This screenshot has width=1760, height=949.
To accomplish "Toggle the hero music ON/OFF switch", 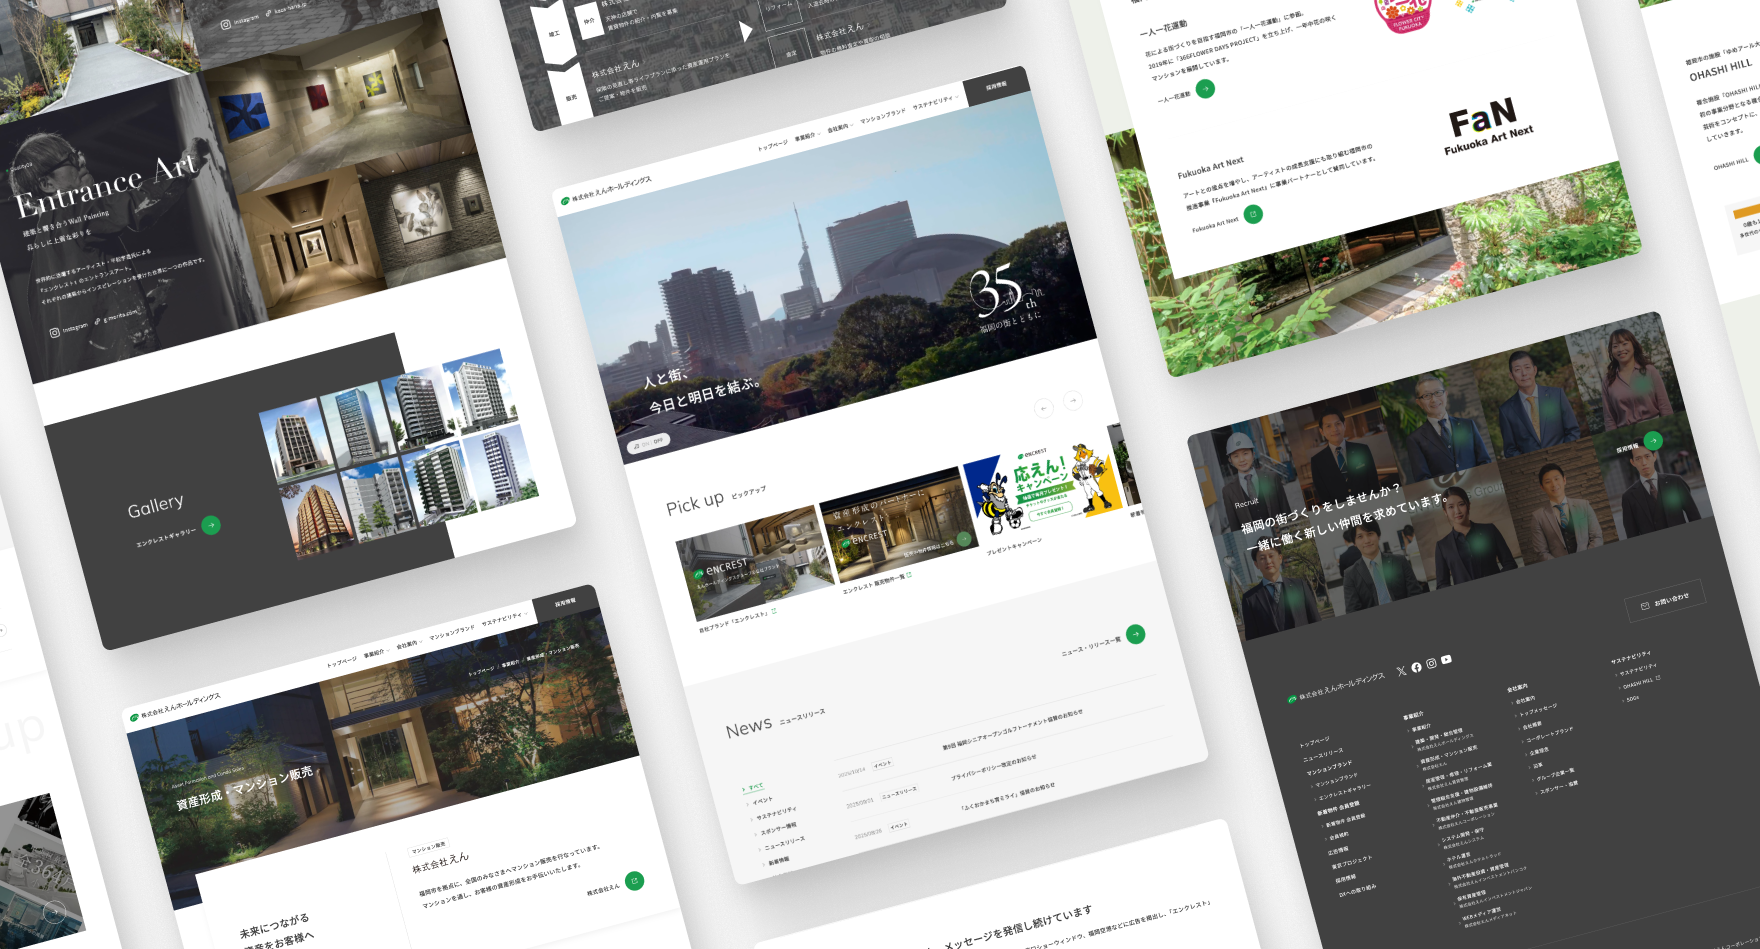I will 648,442.
